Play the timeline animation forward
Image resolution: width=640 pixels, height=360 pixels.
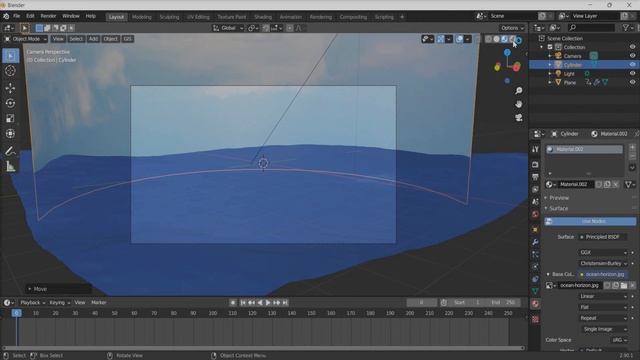point(268,303)
